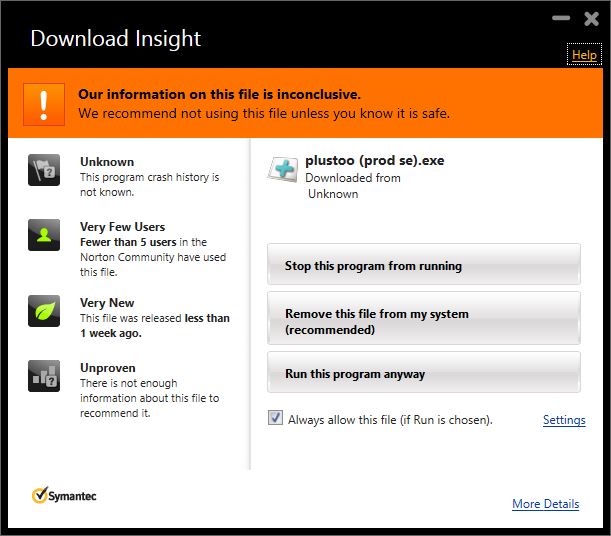Open the More Details link

pyautogui.click(x=545, y=504)
